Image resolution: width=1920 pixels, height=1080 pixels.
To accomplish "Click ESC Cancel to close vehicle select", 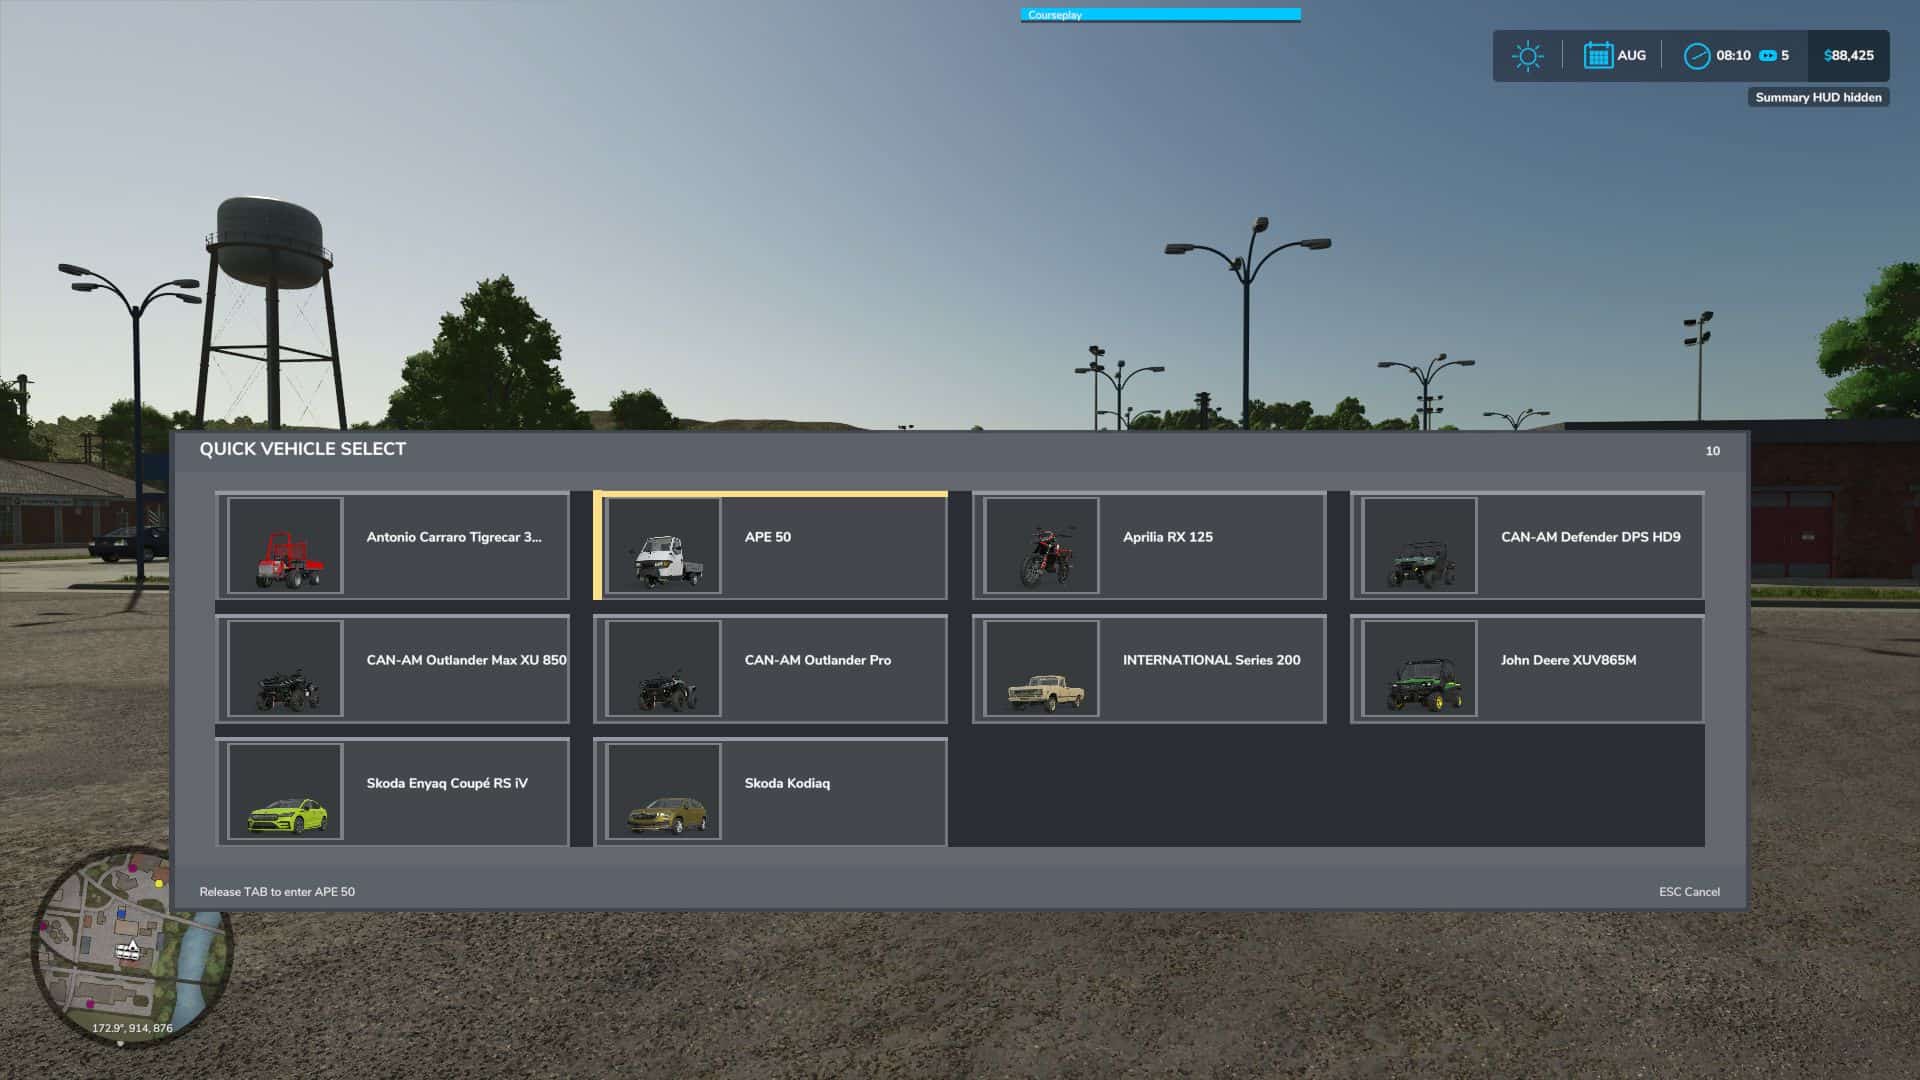I will click(x=1689, y=891).
